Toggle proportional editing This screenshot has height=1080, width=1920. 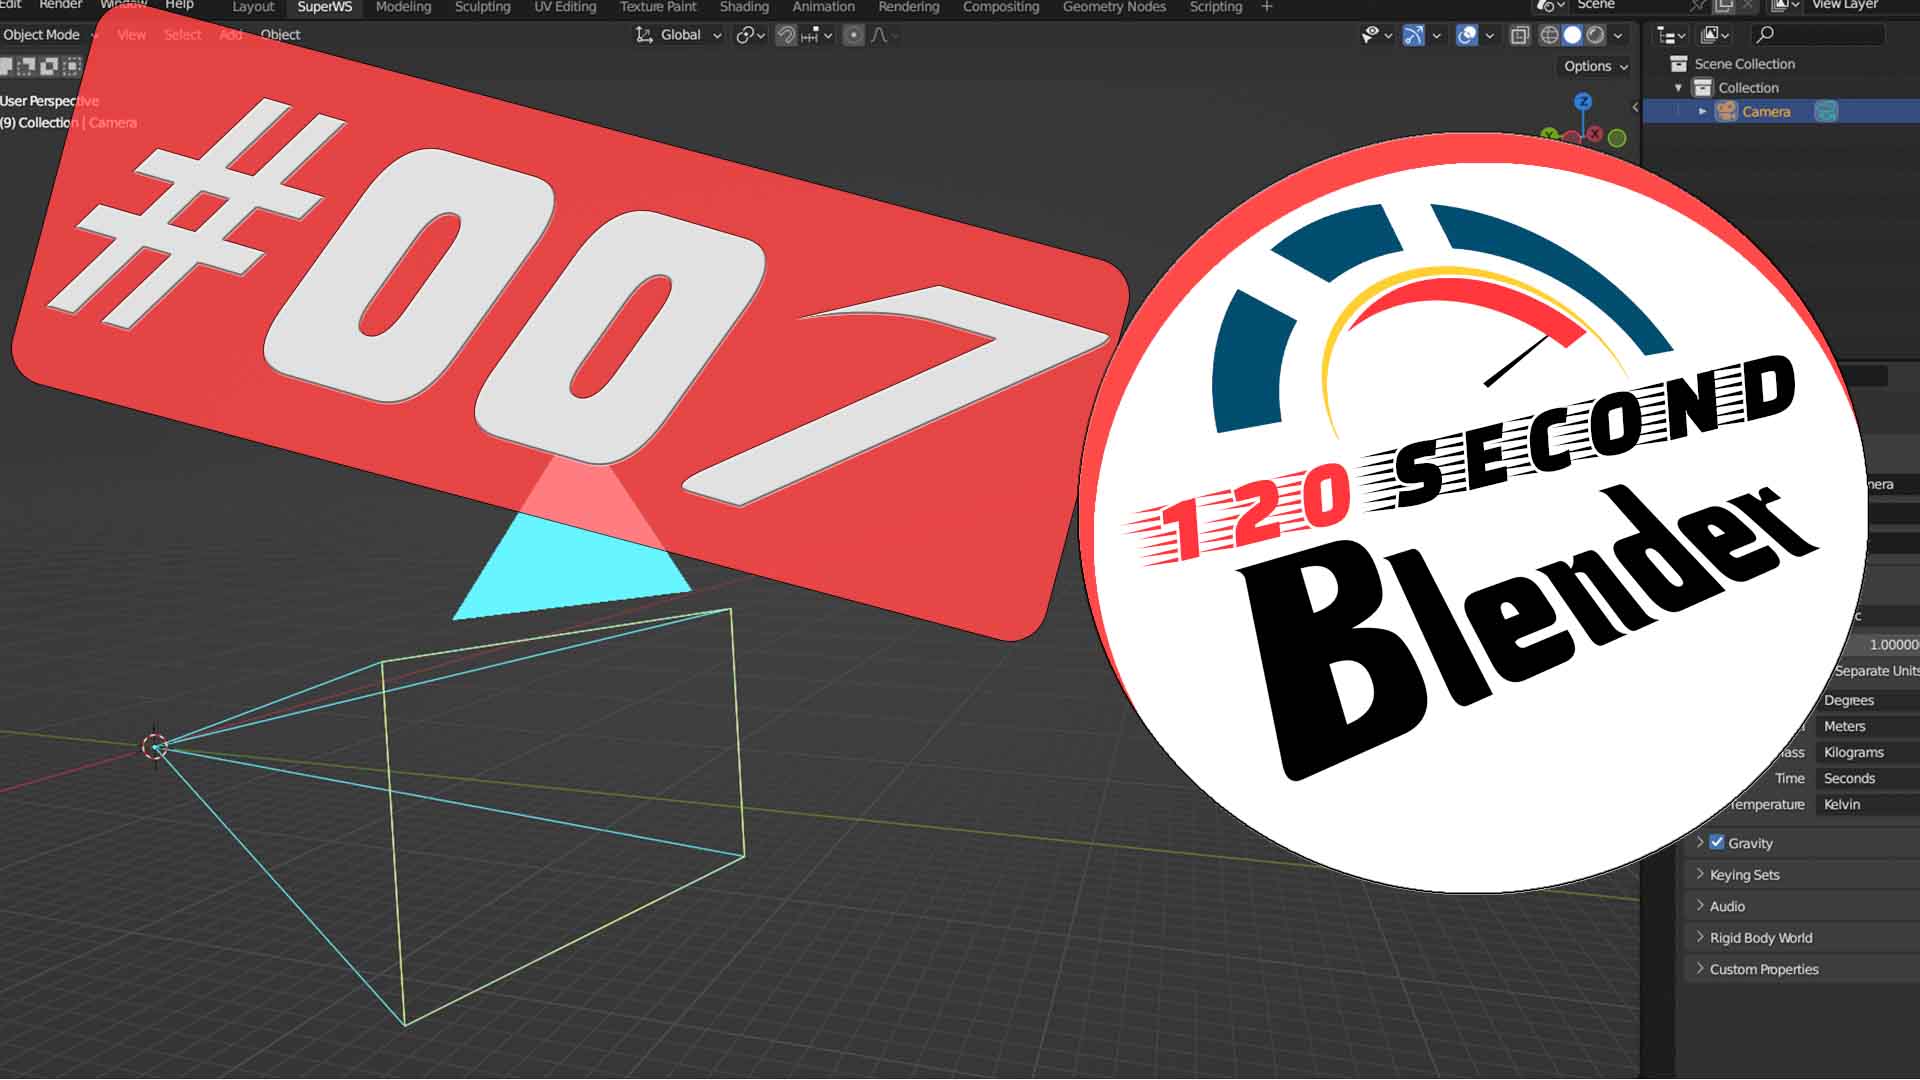[x=853, y=35]
